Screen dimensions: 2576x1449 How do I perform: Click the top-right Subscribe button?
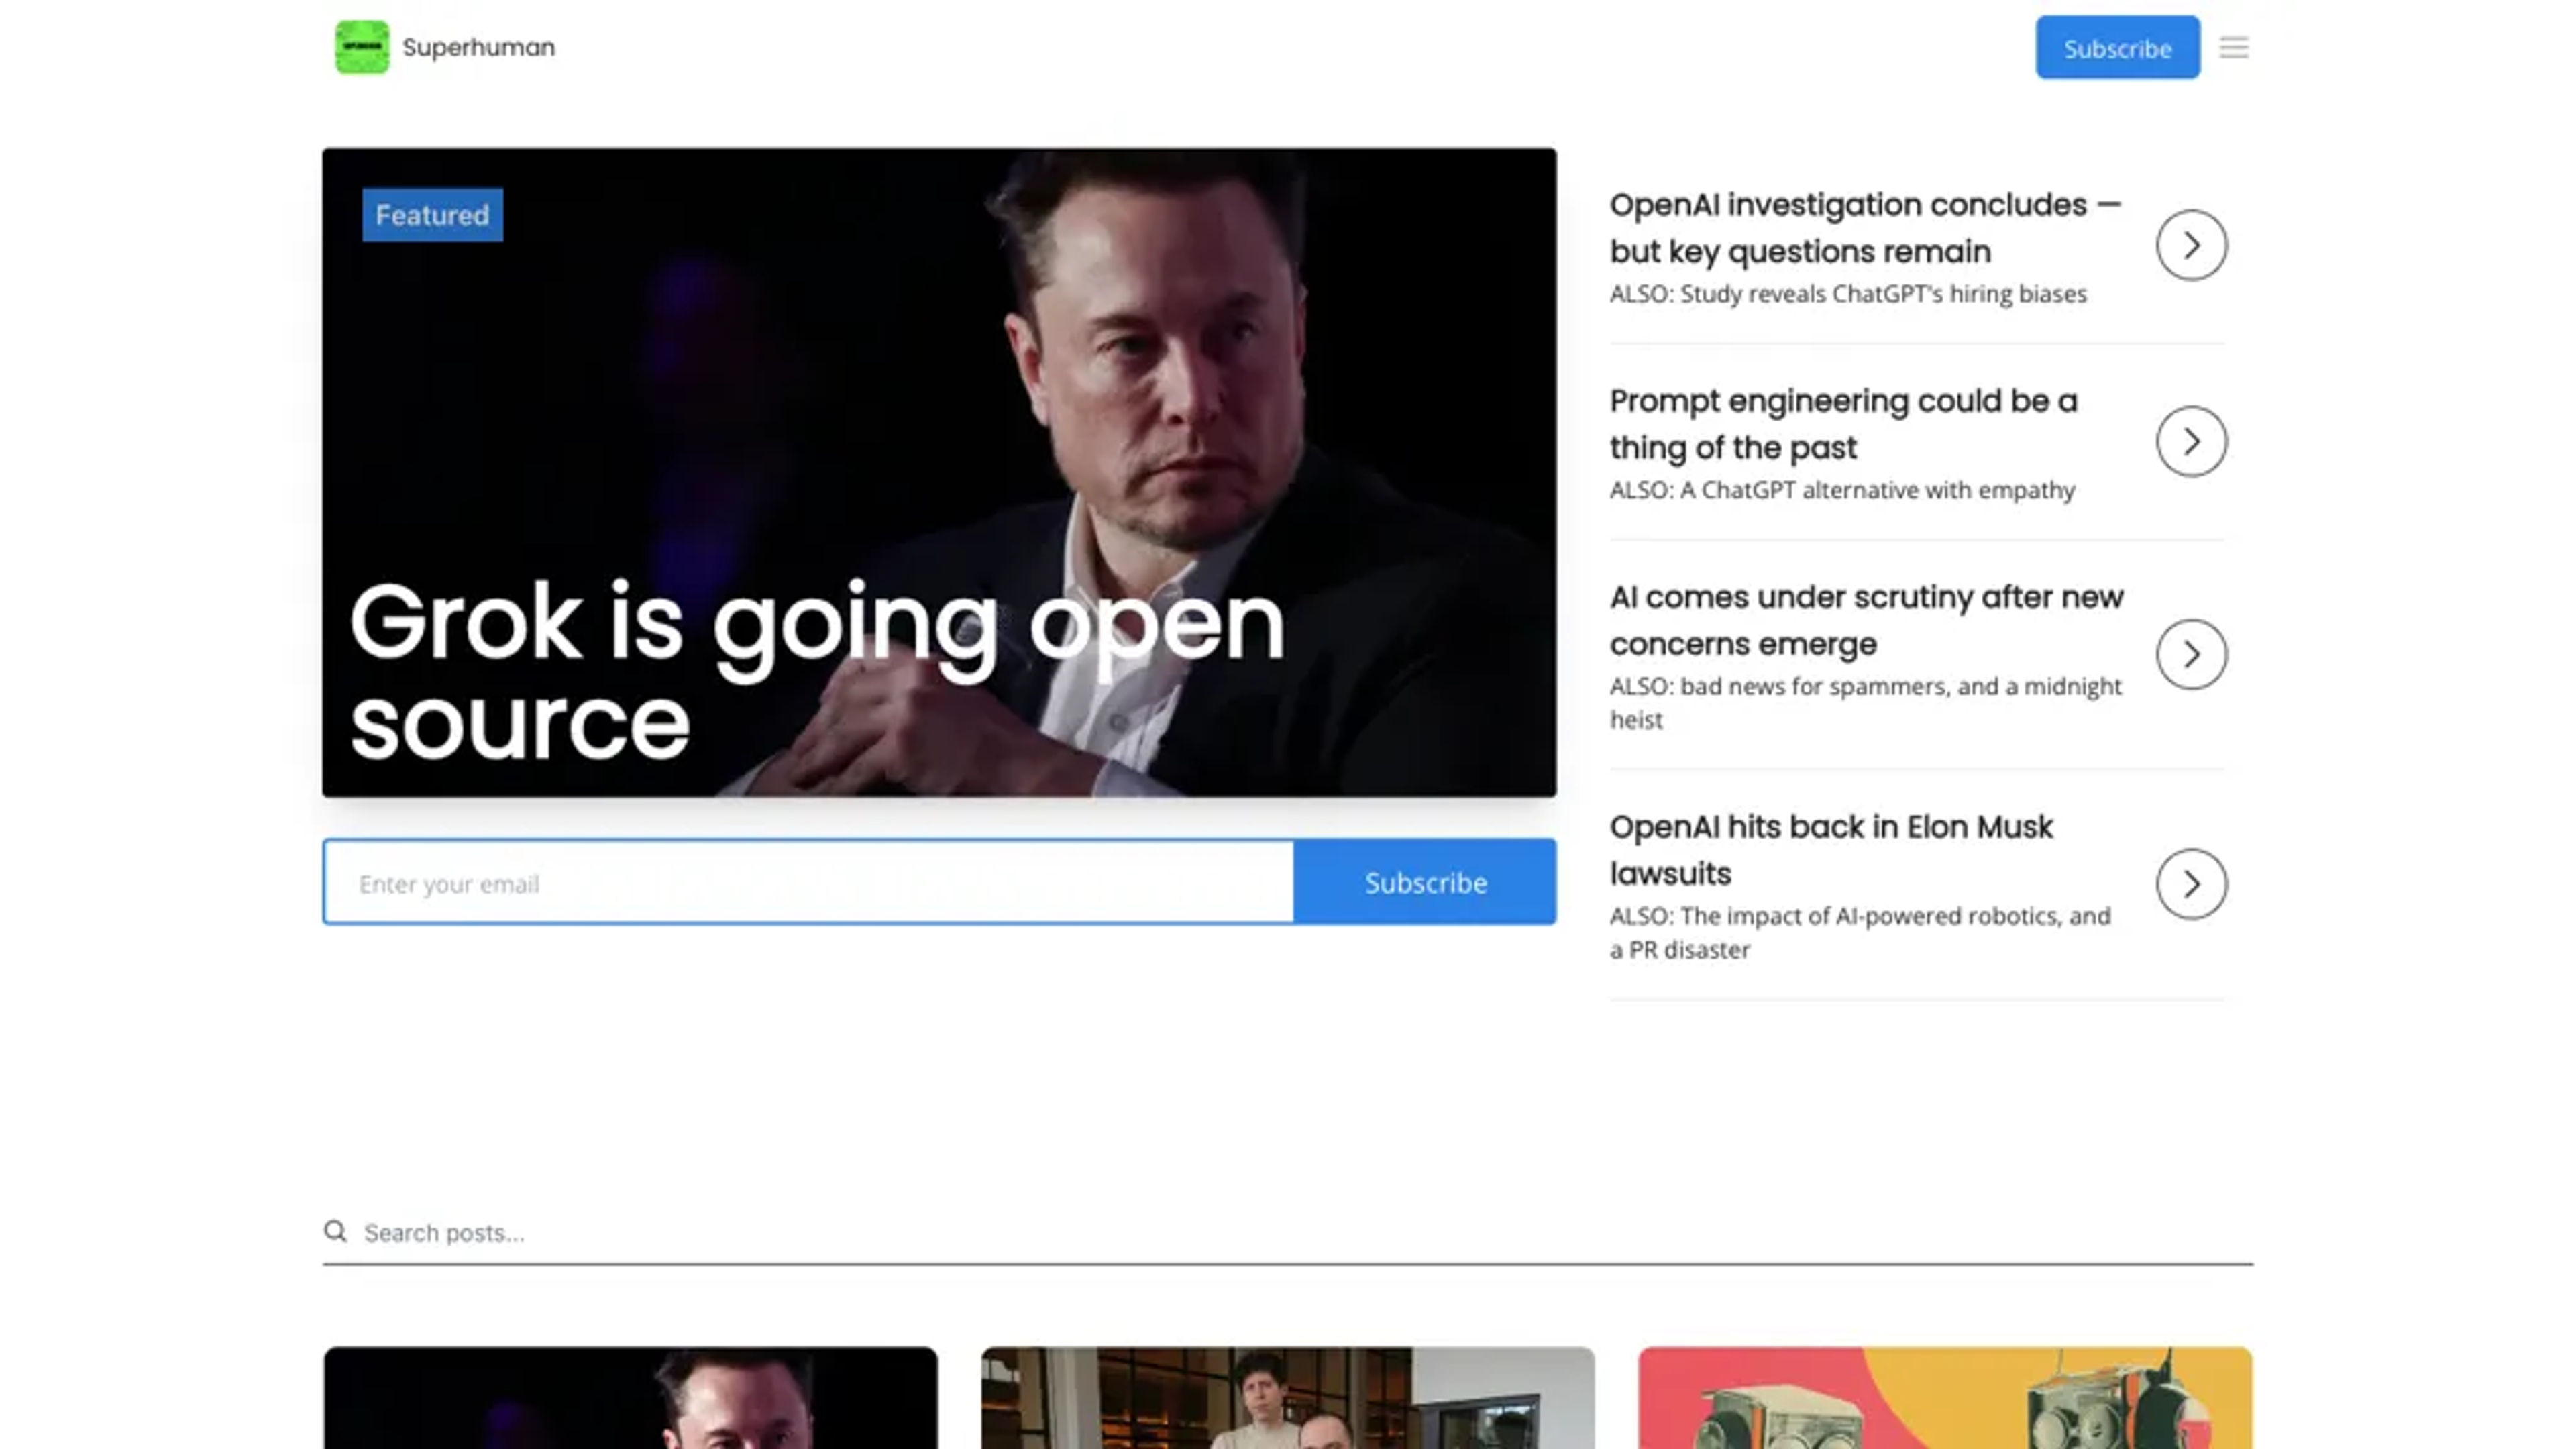[2118, 48]
